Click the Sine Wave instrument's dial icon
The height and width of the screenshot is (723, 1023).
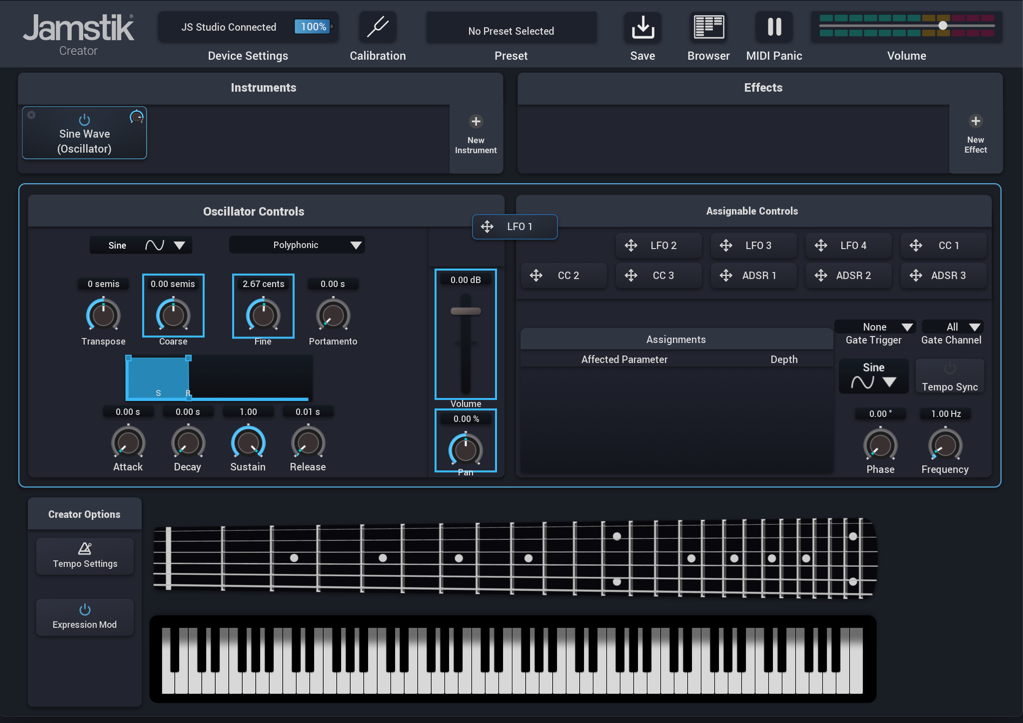coord(136,117)
